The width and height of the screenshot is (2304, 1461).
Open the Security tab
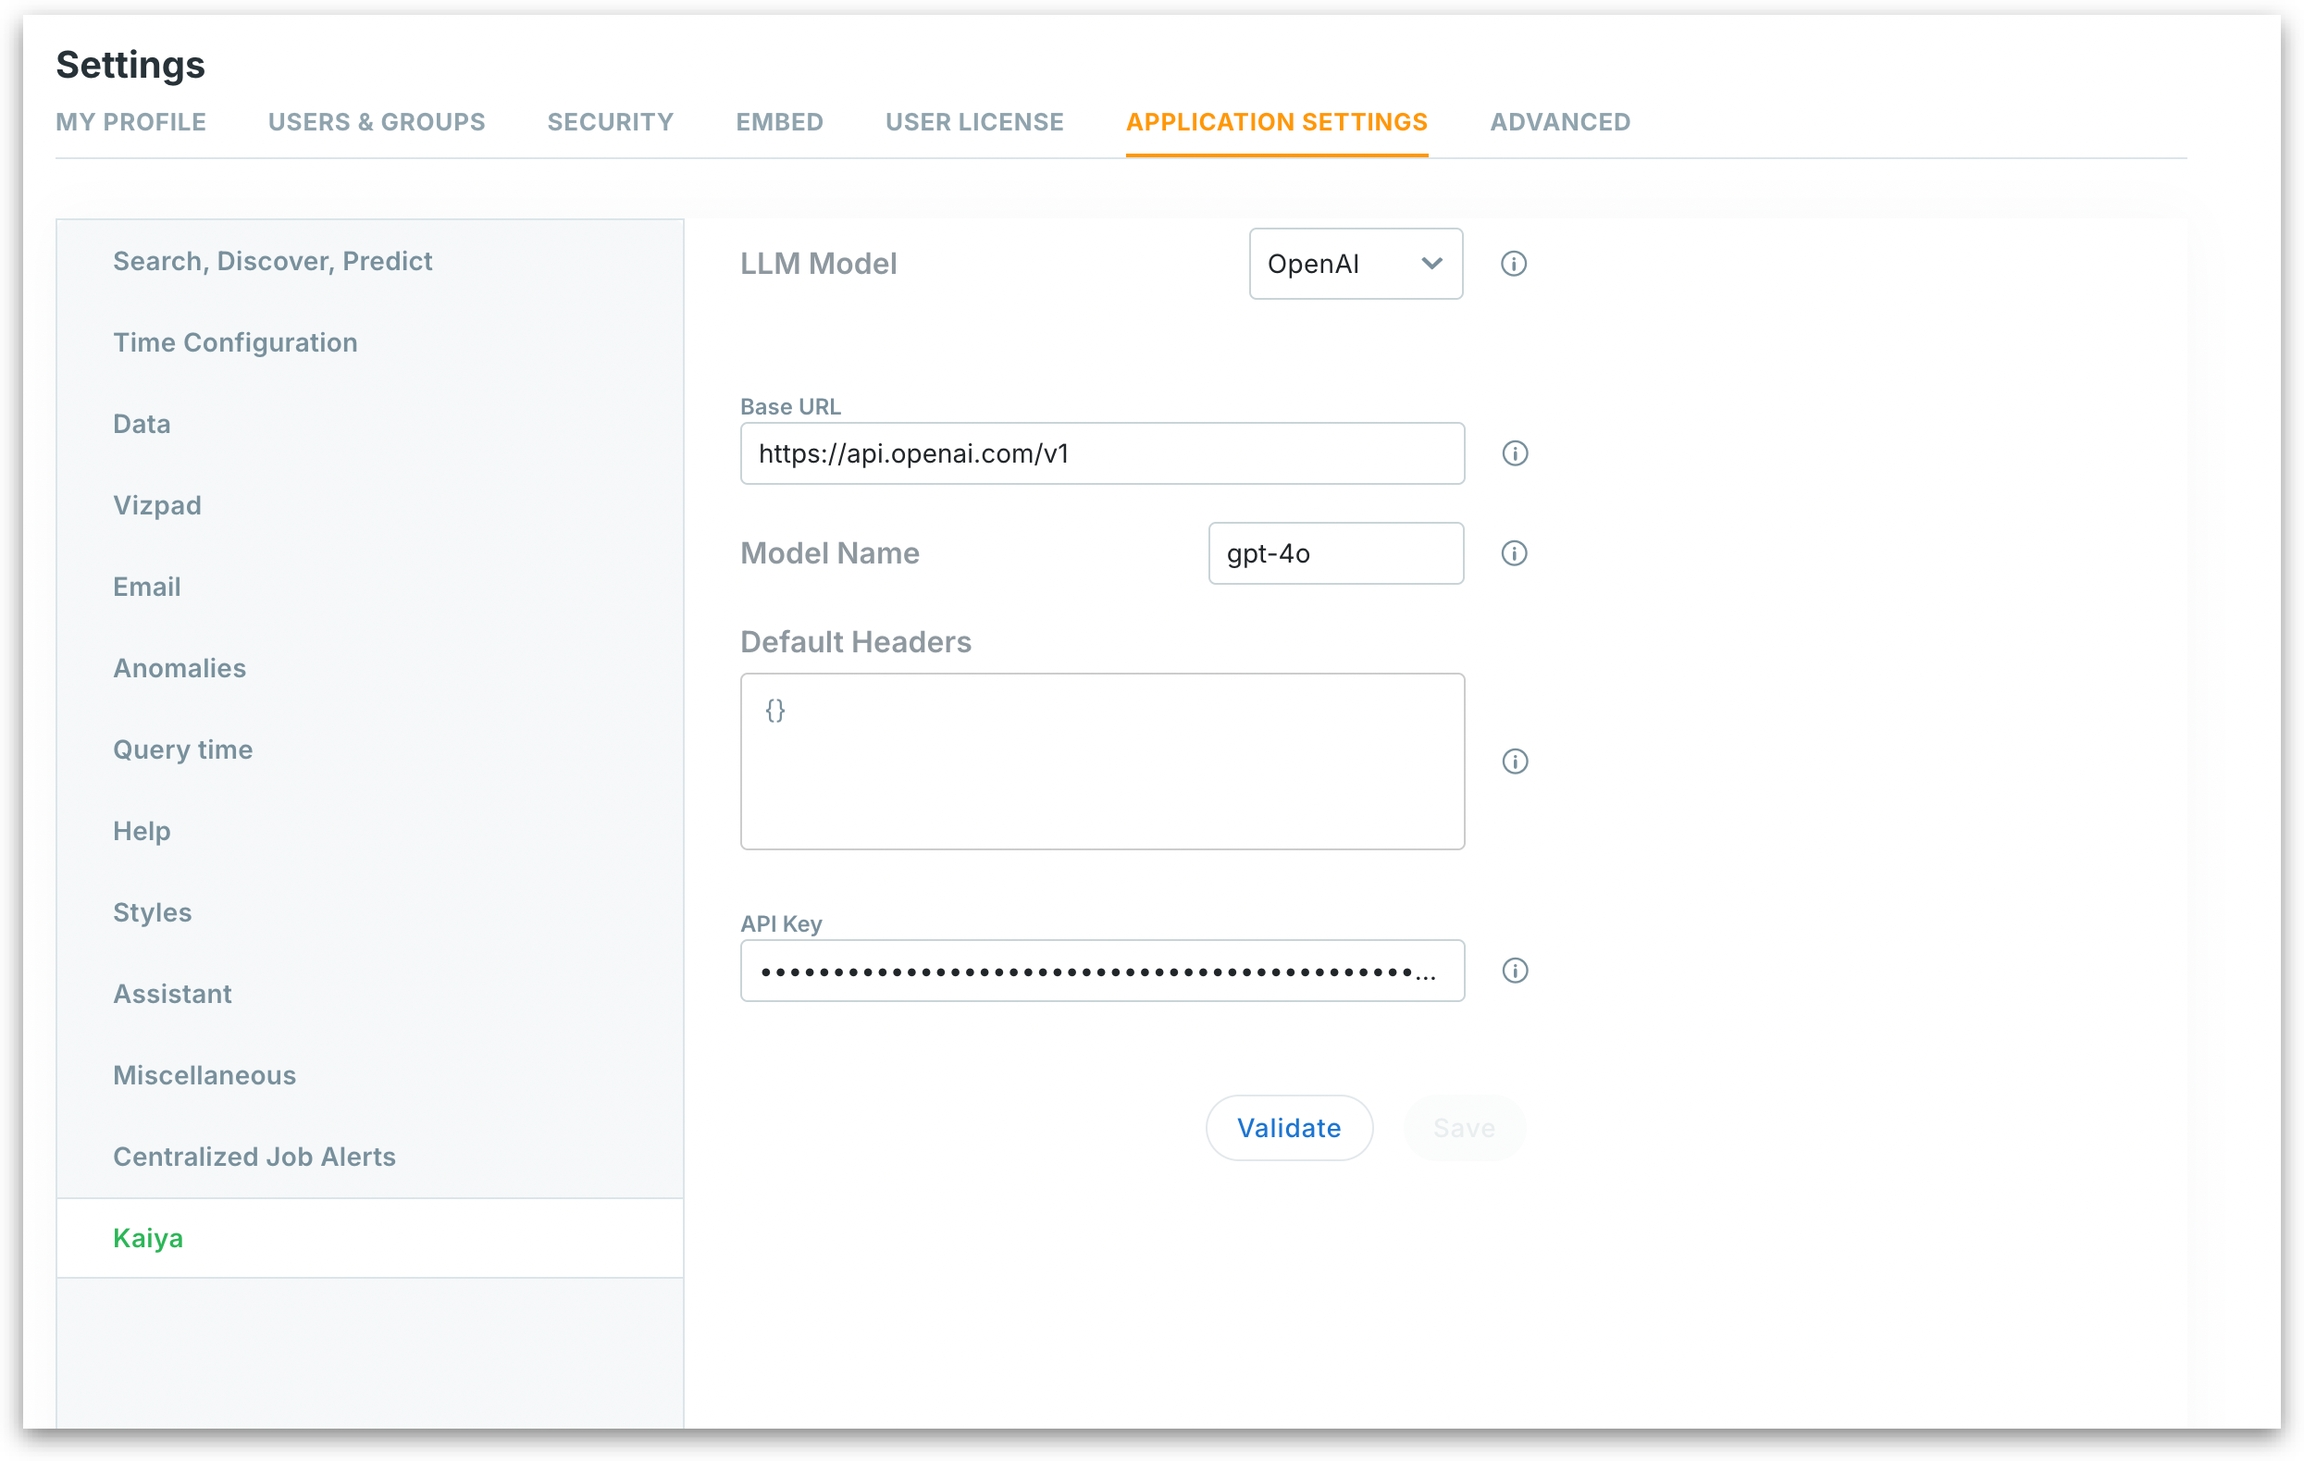tap(610, 122)
